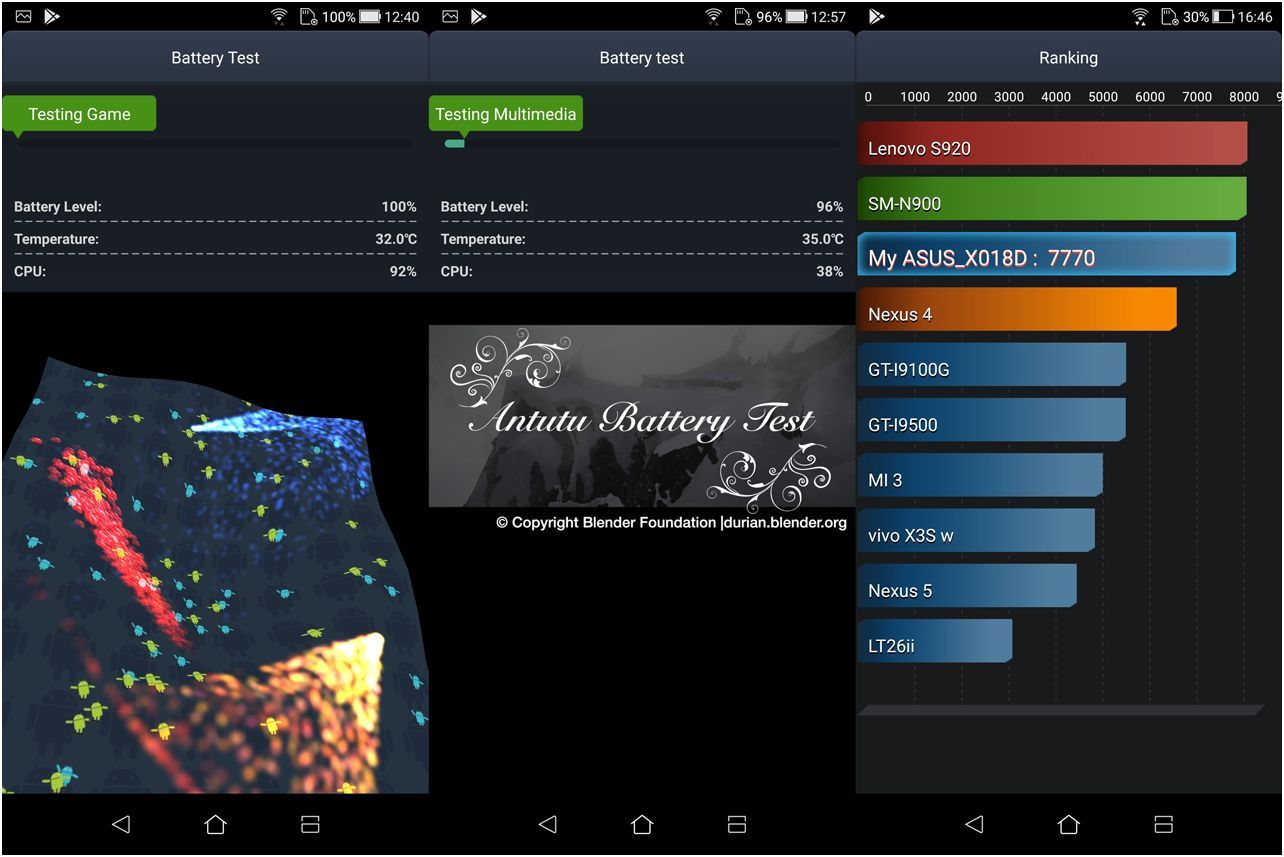Tap the green Testing Multimedia label
The width and height of the screenshot is (1284, 857).
click(x=506, y=114)
